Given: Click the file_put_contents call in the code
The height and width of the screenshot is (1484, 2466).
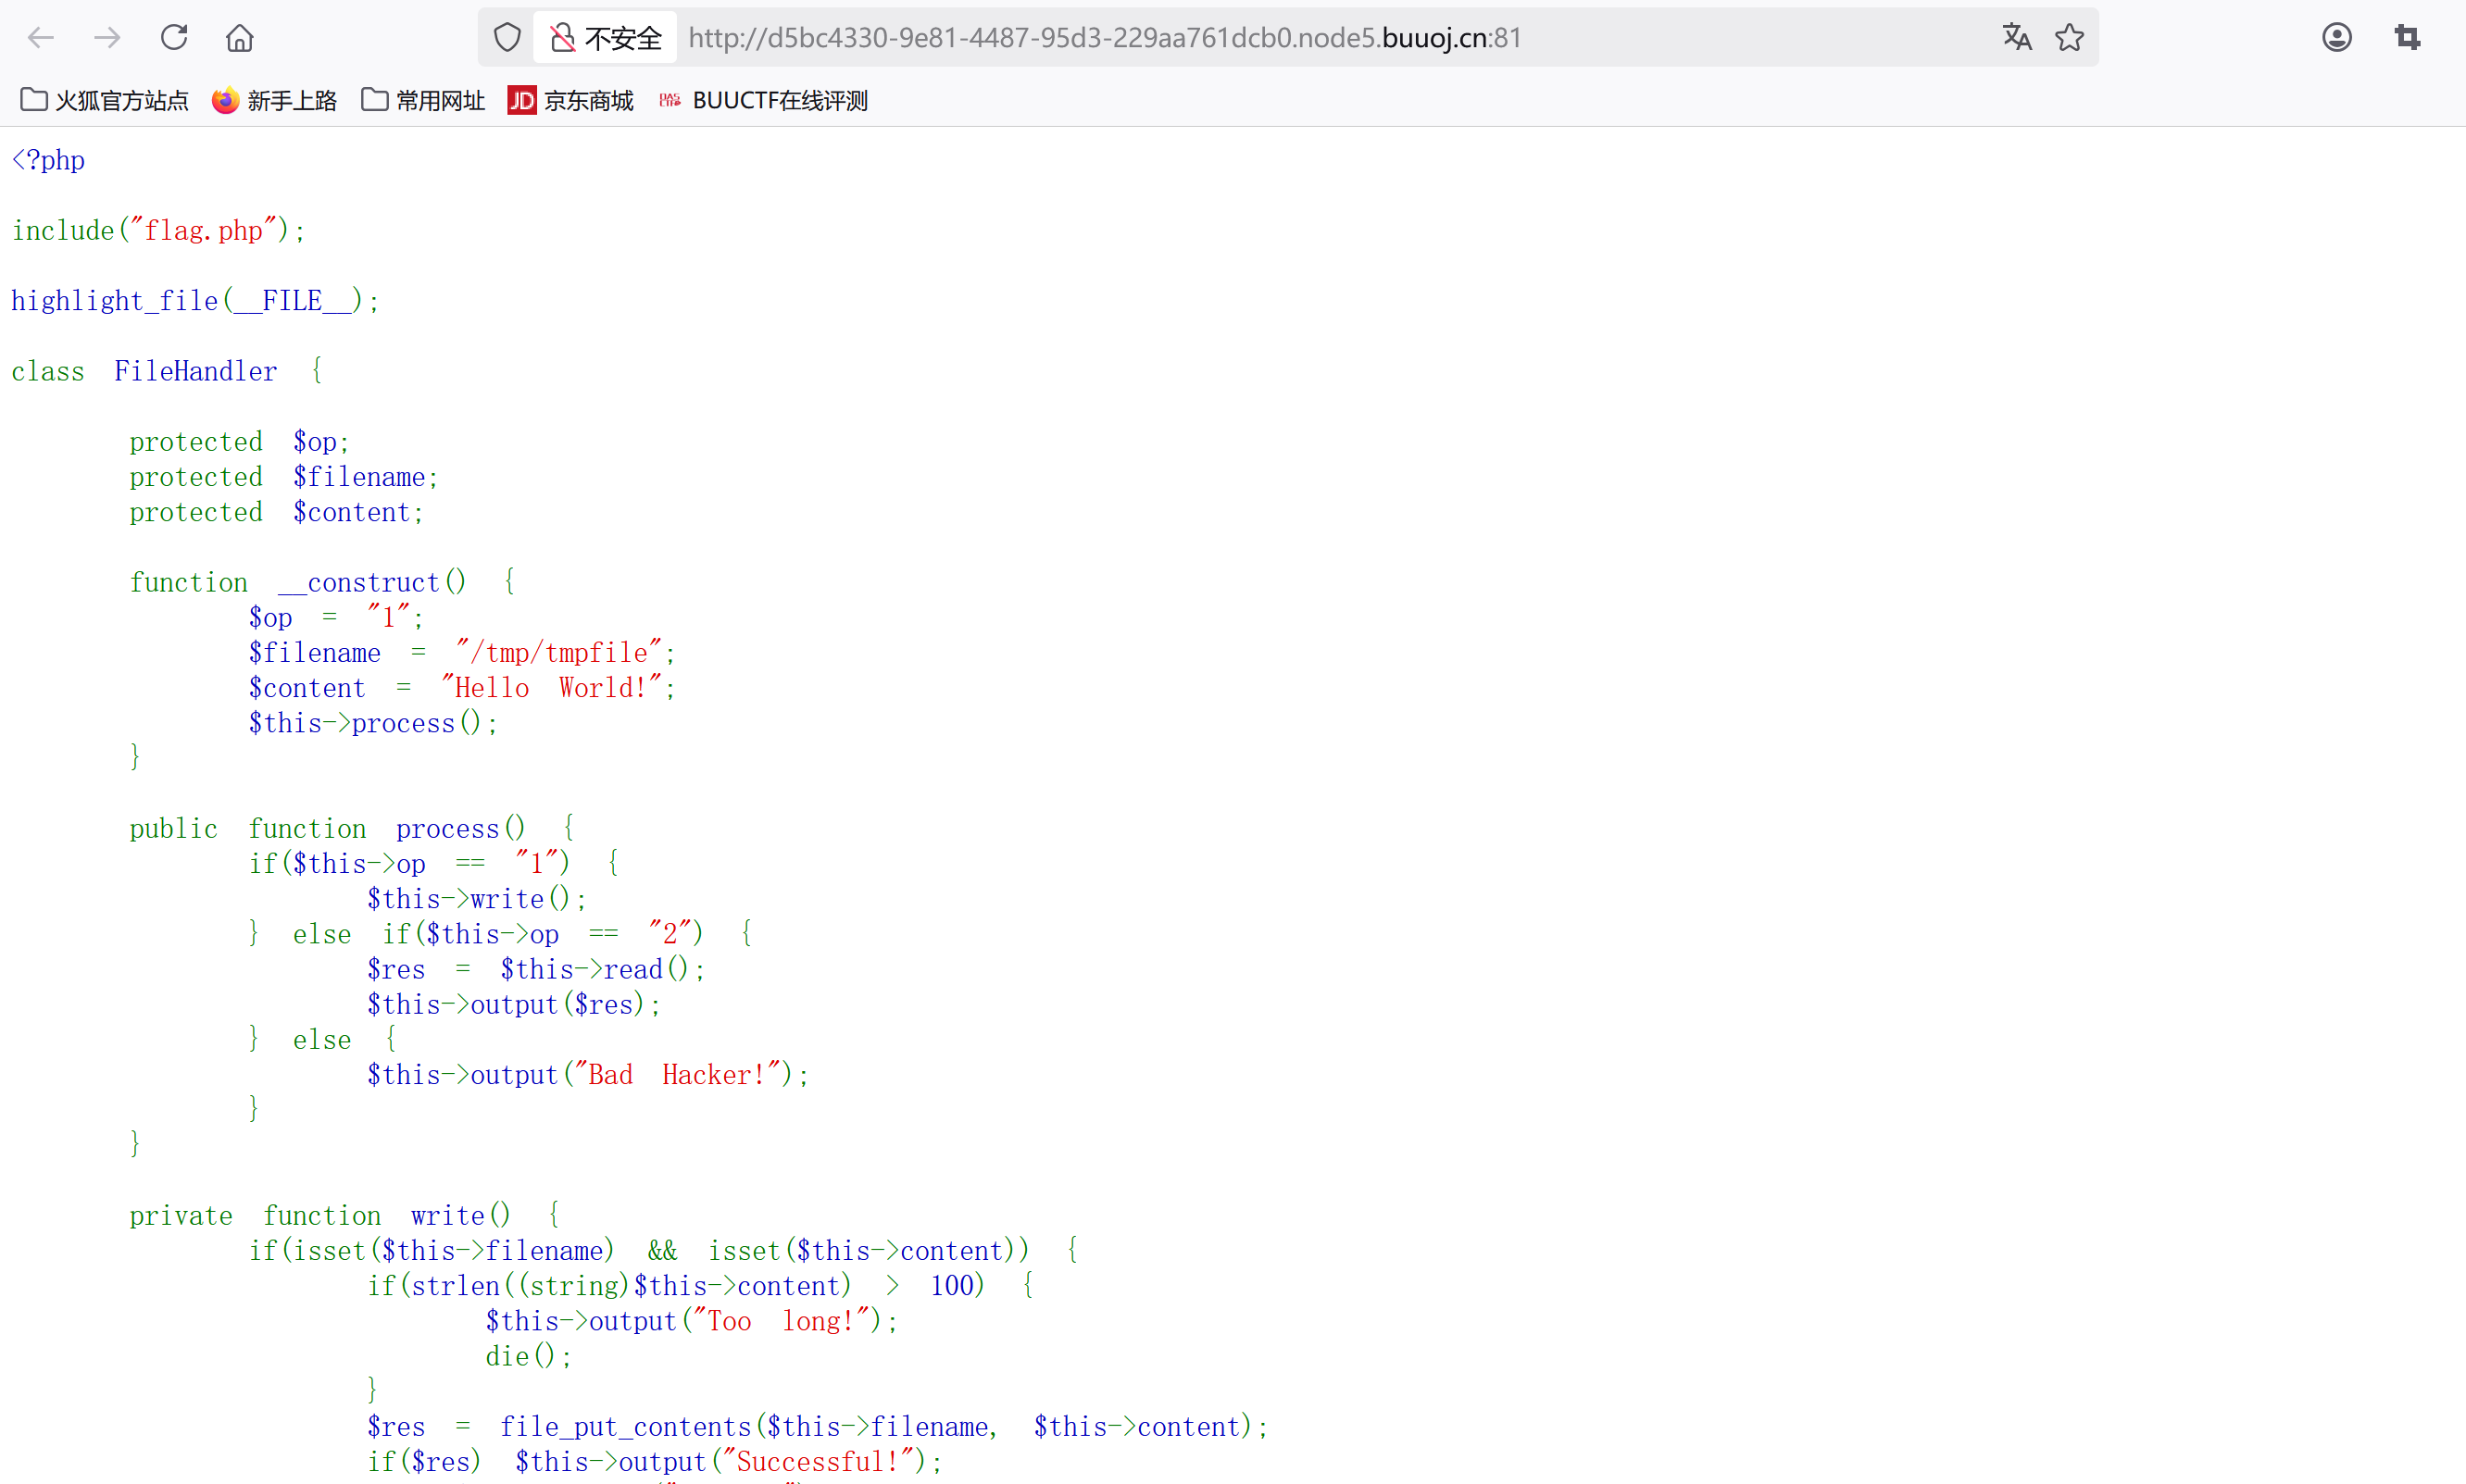Looking at the screenshot, I should tap(625, 1427).
